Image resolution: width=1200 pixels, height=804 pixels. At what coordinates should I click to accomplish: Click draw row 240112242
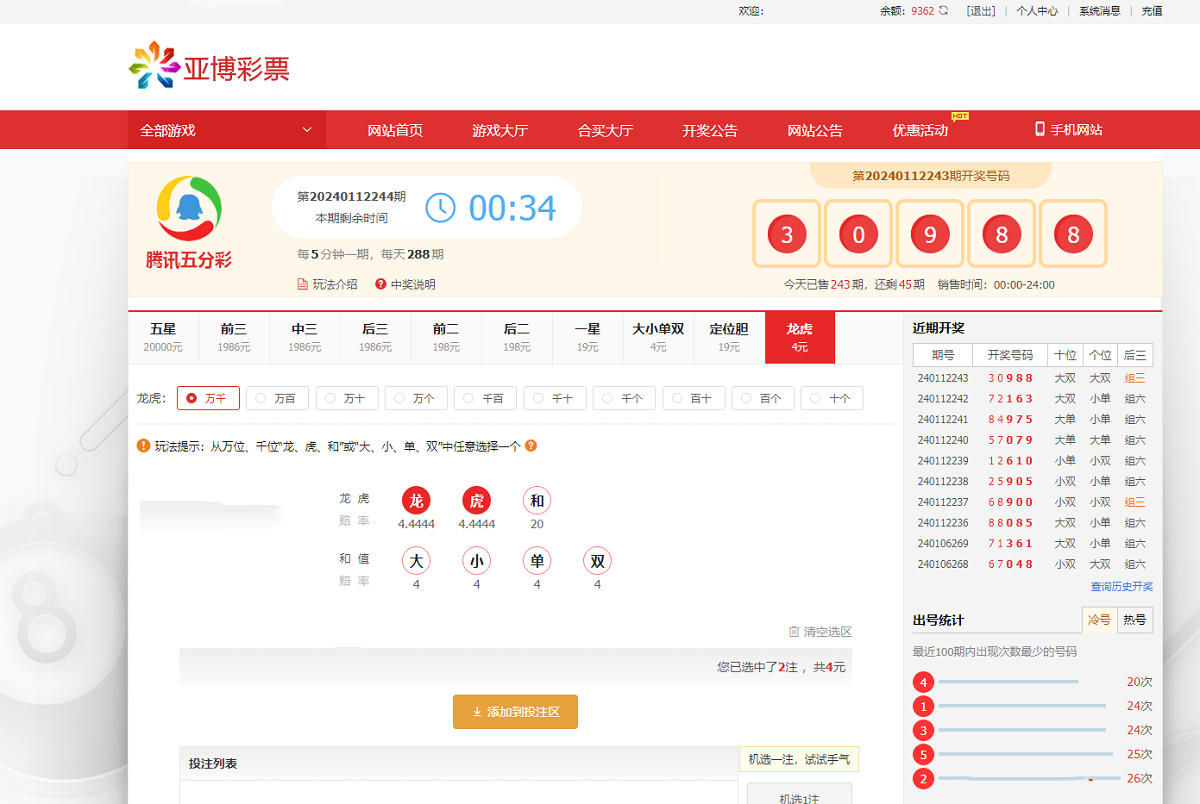(1033, 399)
